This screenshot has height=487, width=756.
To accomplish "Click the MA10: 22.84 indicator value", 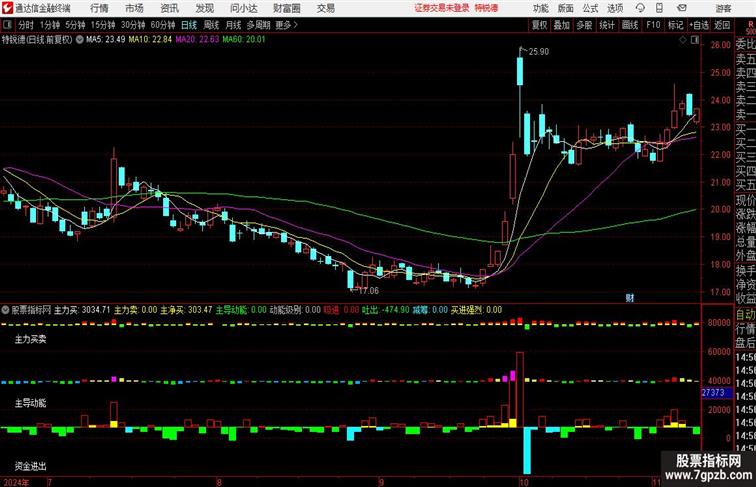I will click(150, 40).
